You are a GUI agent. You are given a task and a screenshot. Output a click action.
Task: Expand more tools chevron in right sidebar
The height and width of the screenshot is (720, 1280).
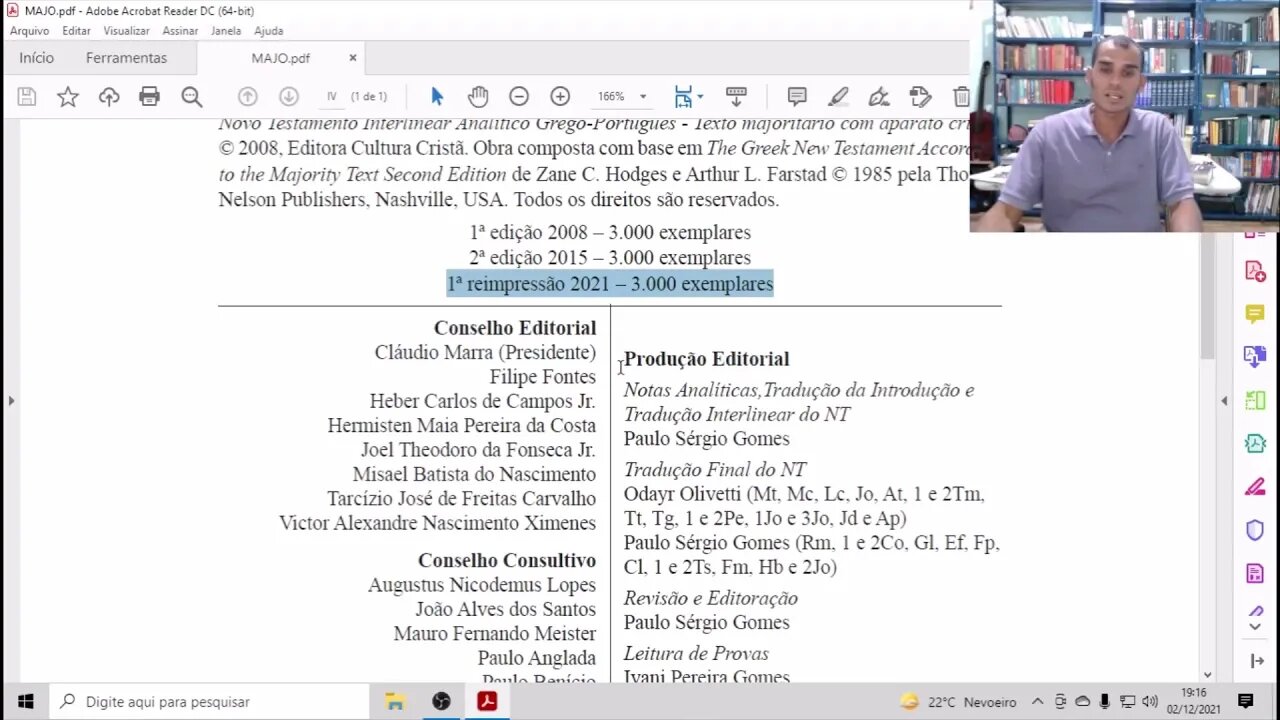coord(1255,626)
